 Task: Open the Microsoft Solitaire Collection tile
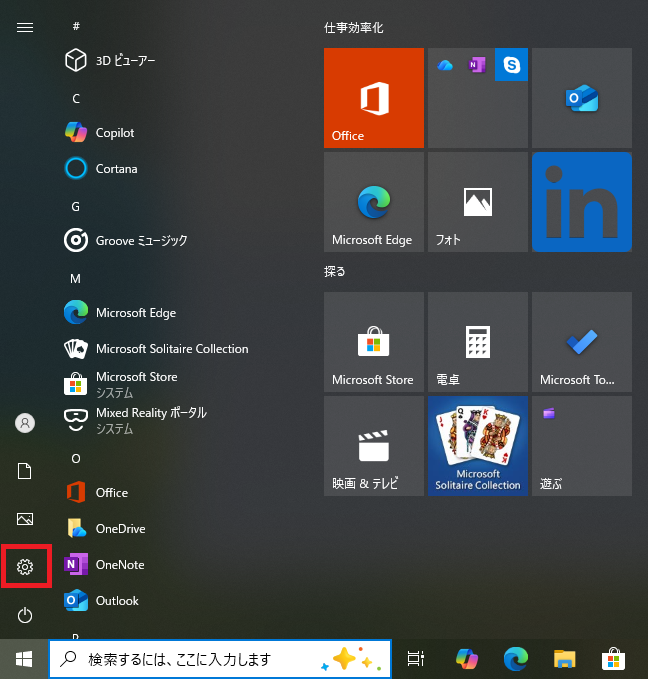click(477, 446)
